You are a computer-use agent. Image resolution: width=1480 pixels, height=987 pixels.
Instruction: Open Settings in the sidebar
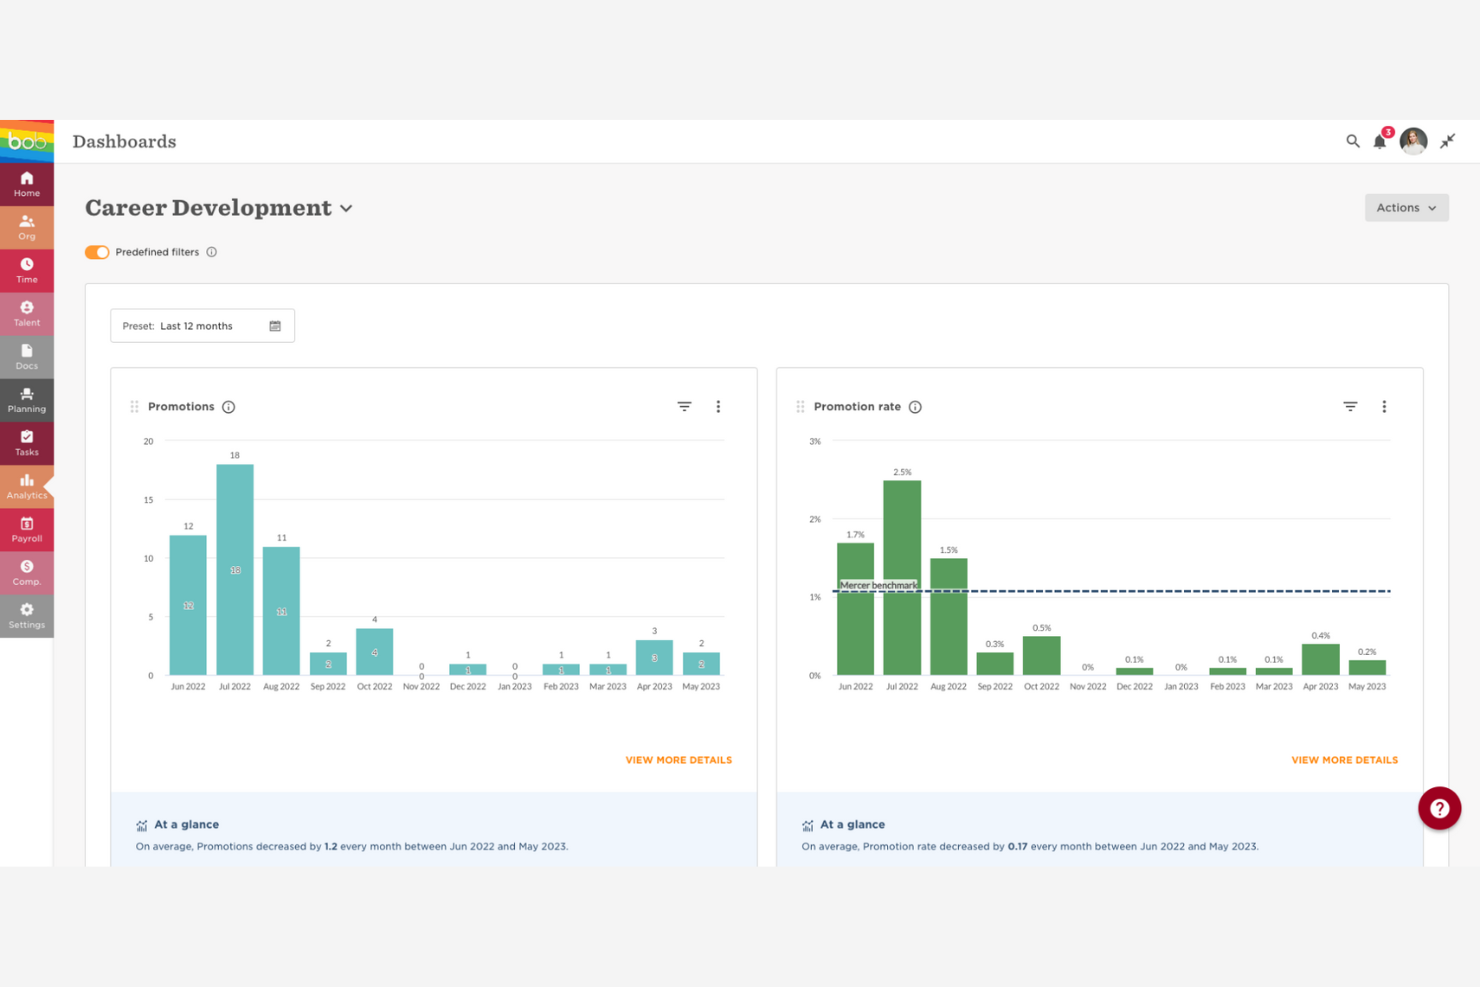(x=27, y=615)
